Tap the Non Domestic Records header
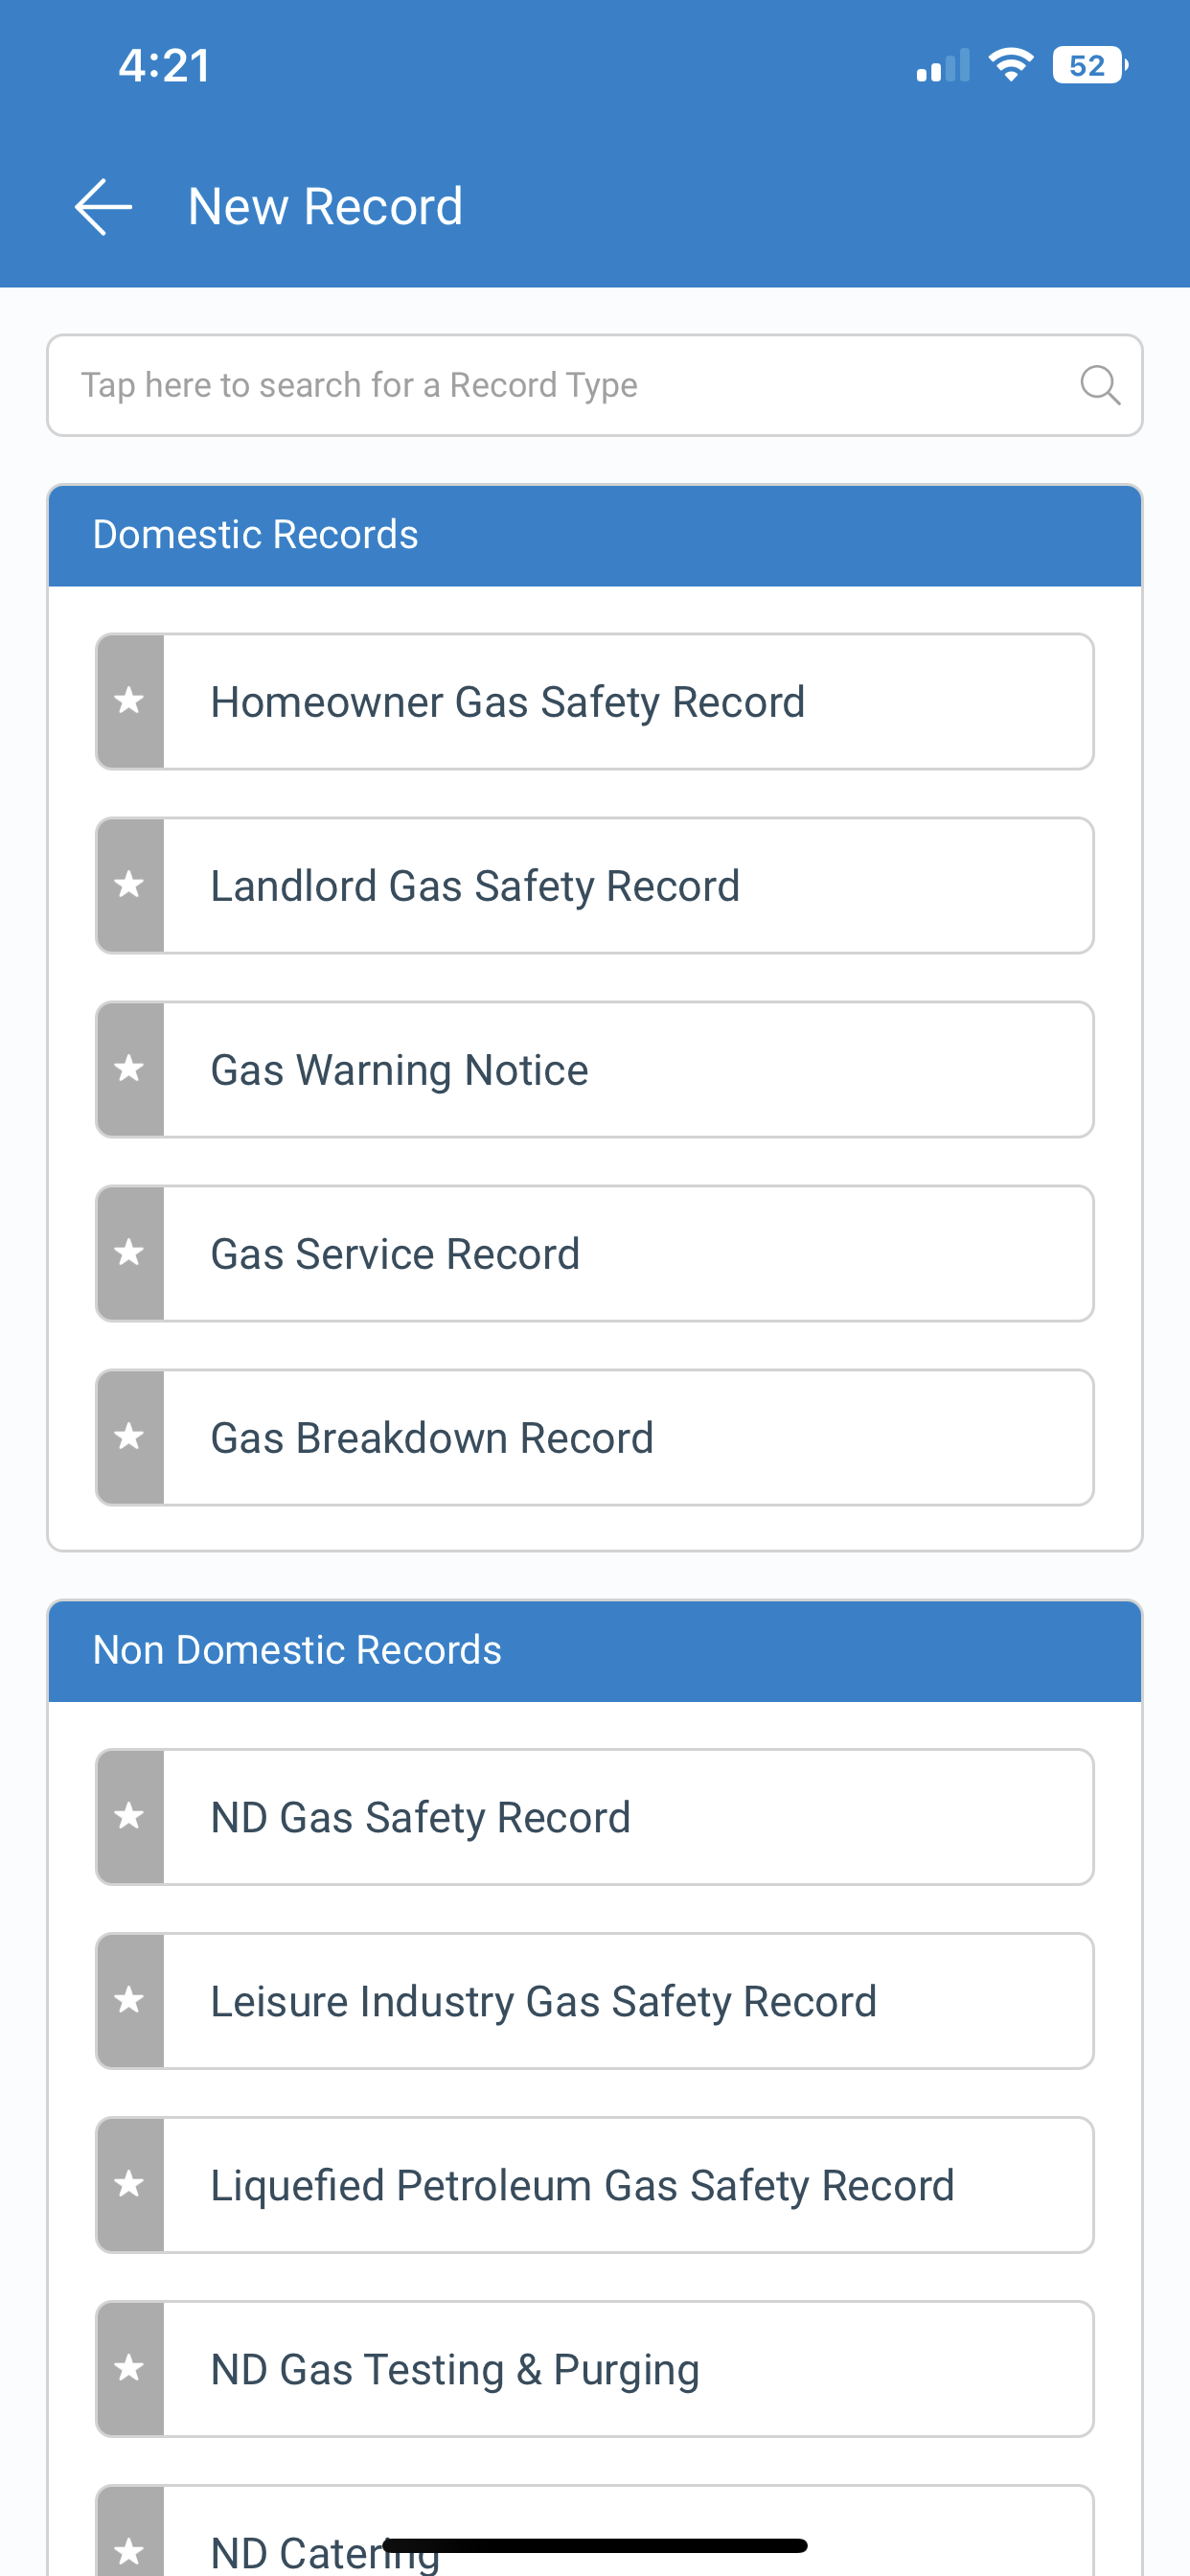This screenshot has height=2576, width=1190. 594,1650
